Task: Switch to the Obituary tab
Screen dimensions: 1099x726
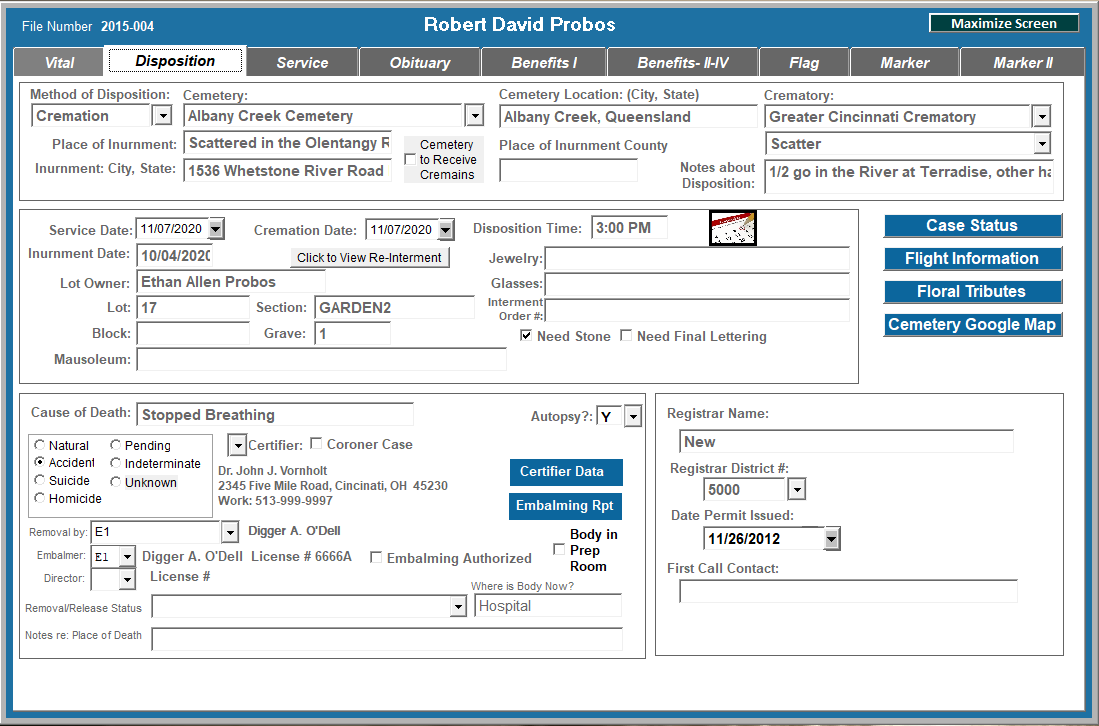Action: [x=419, y=62]
